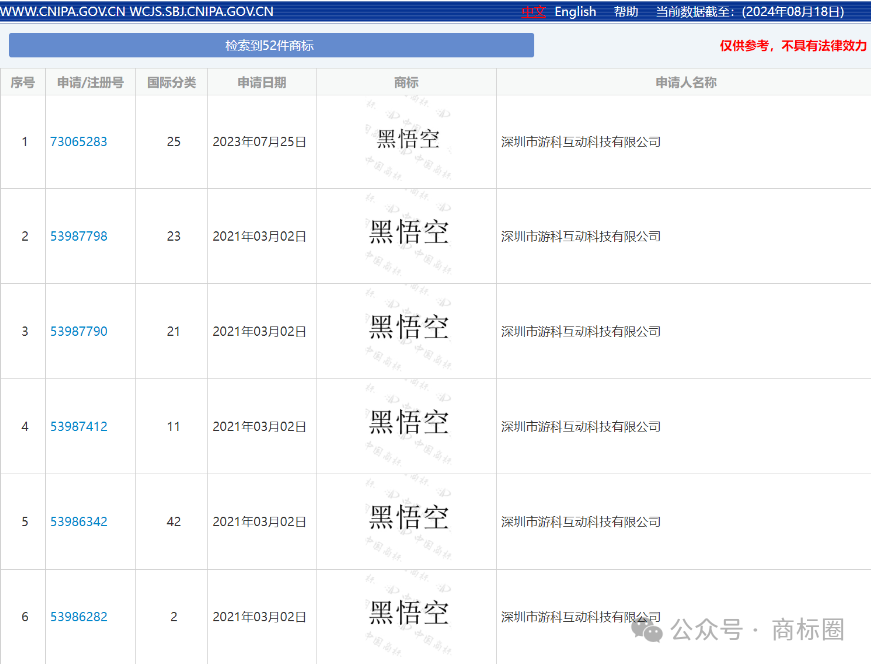The image size is (872, 664).
Task: Click application date in row 5
Action: pos(259,522)
